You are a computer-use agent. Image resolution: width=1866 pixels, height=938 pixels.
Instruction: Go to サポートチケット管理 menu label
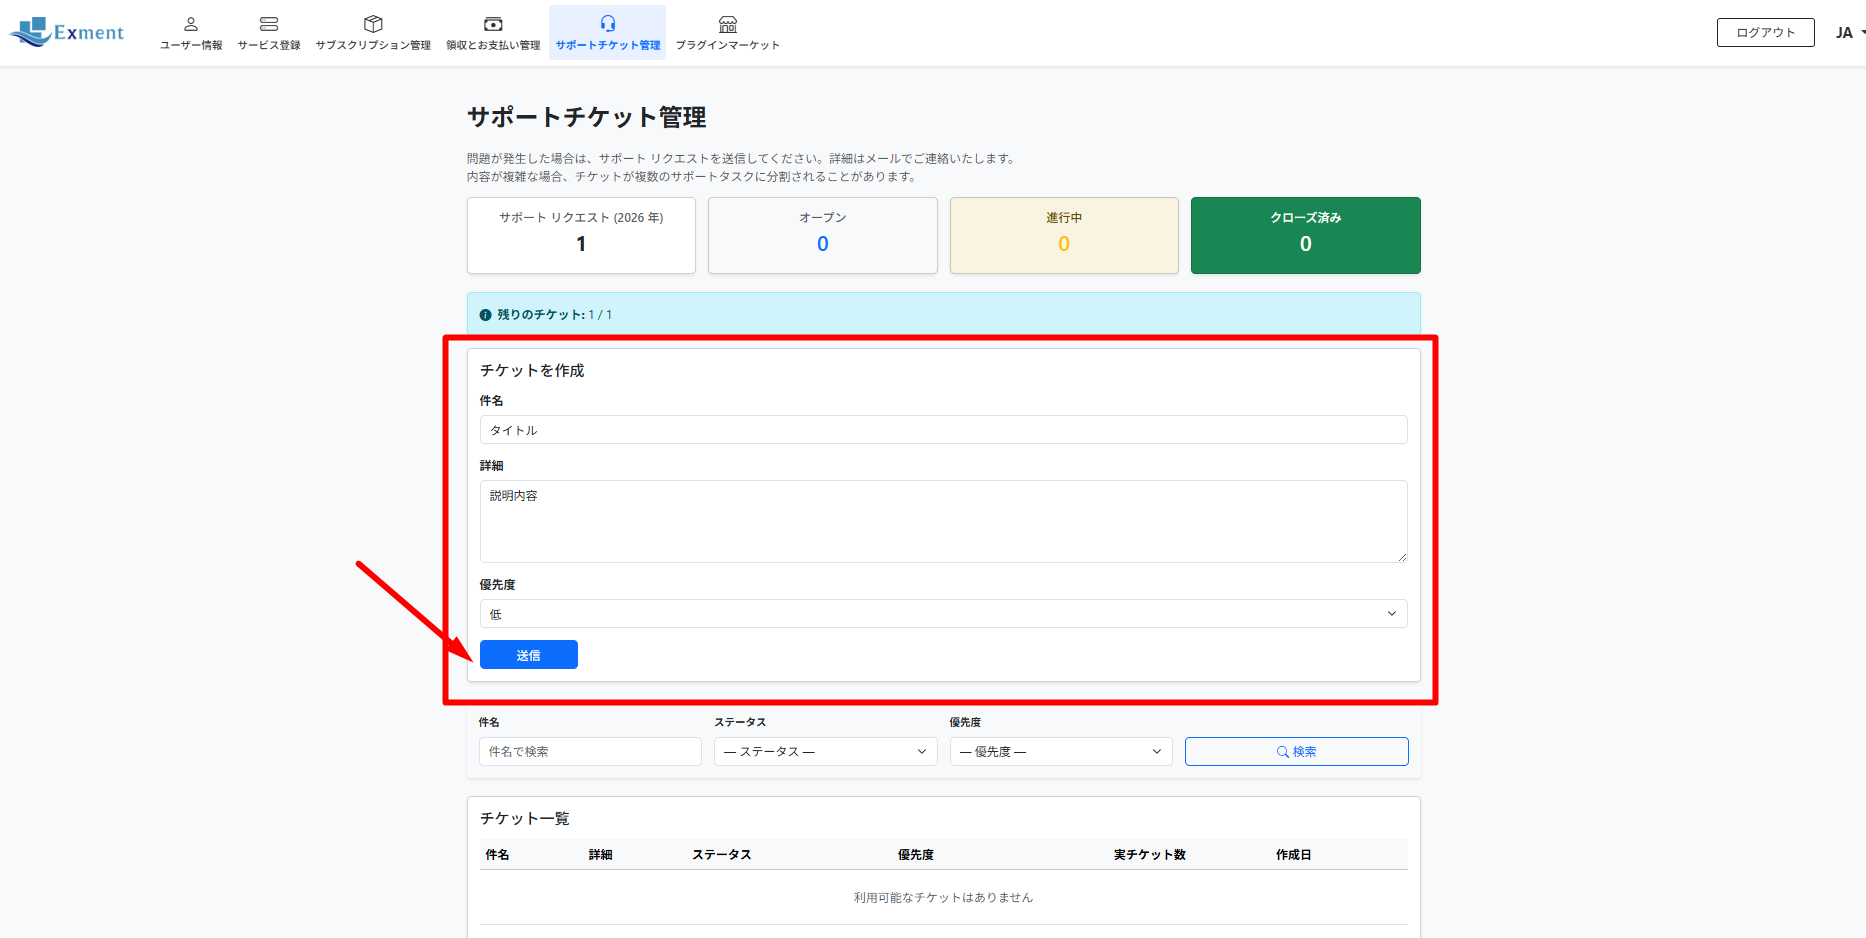point(608,45)
